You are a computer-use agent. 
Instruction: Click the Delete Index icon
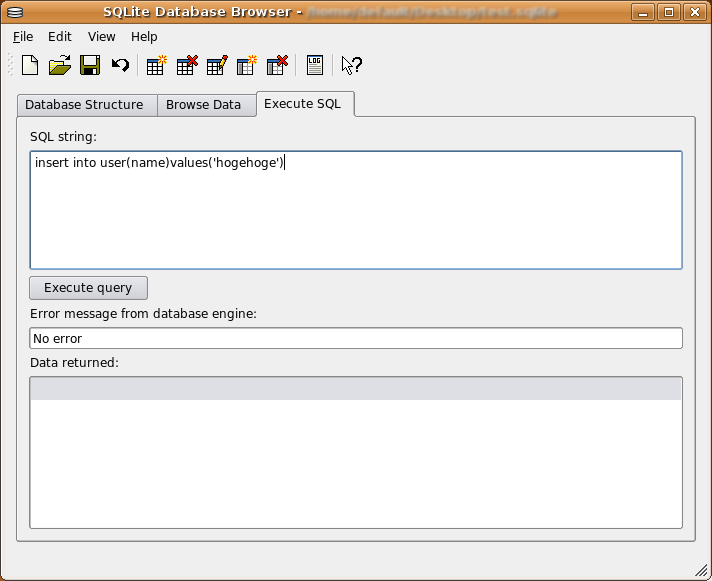tap(277, 66)
